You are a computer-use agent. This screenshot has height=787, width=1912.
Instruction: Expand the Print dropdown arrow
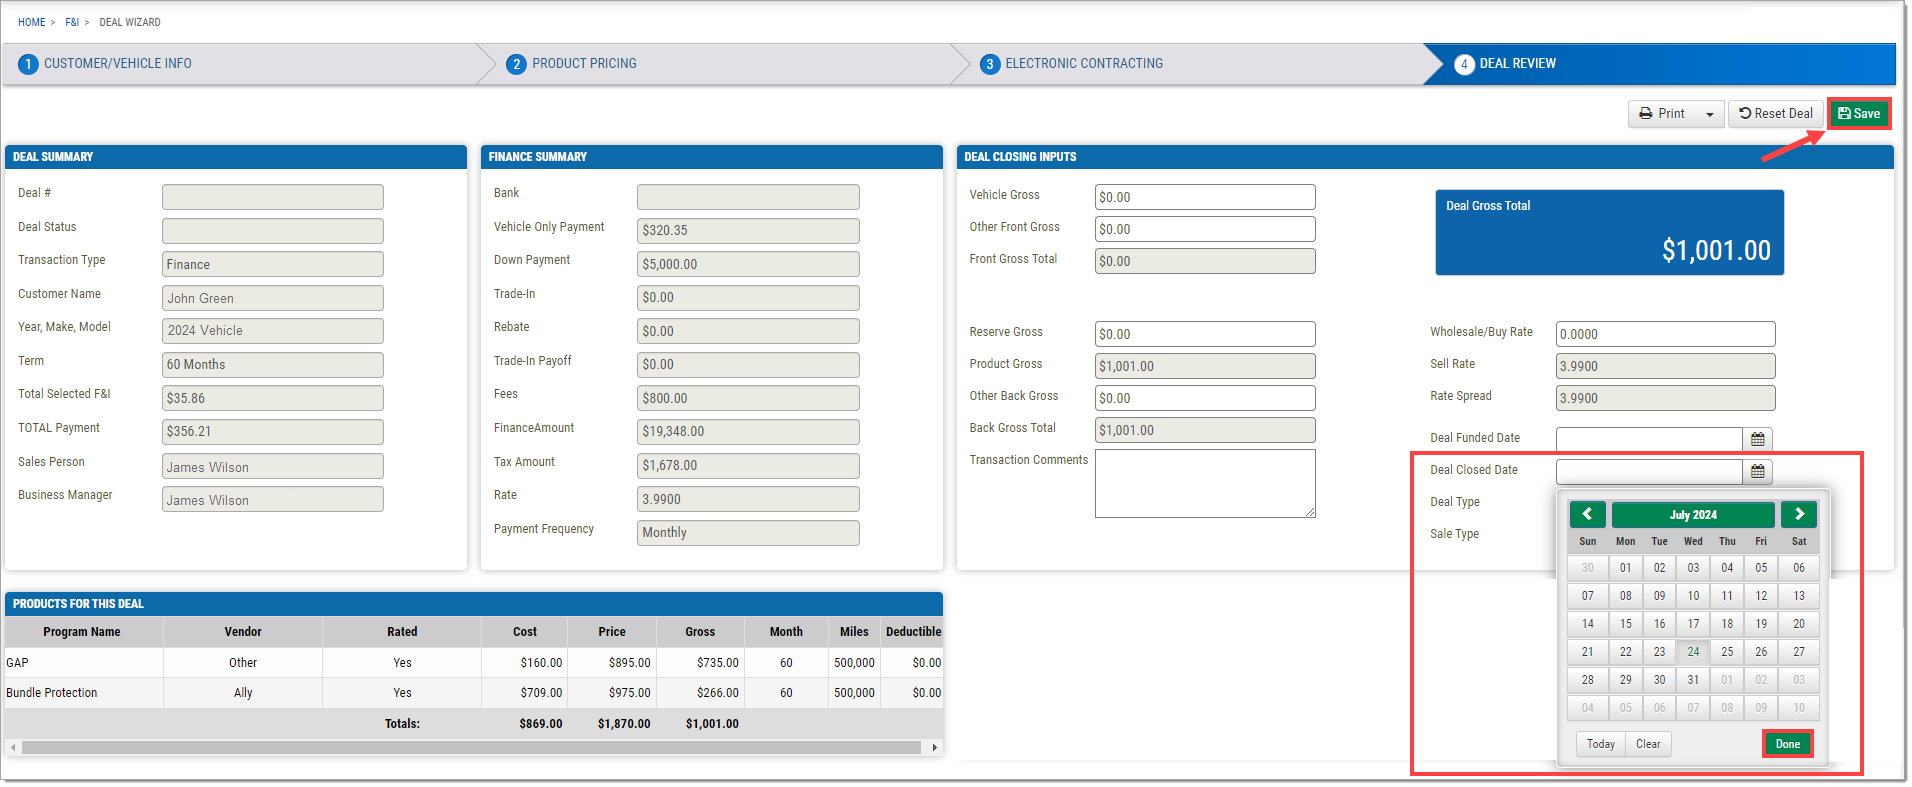pyautogui.click(x=1710, y=114)
